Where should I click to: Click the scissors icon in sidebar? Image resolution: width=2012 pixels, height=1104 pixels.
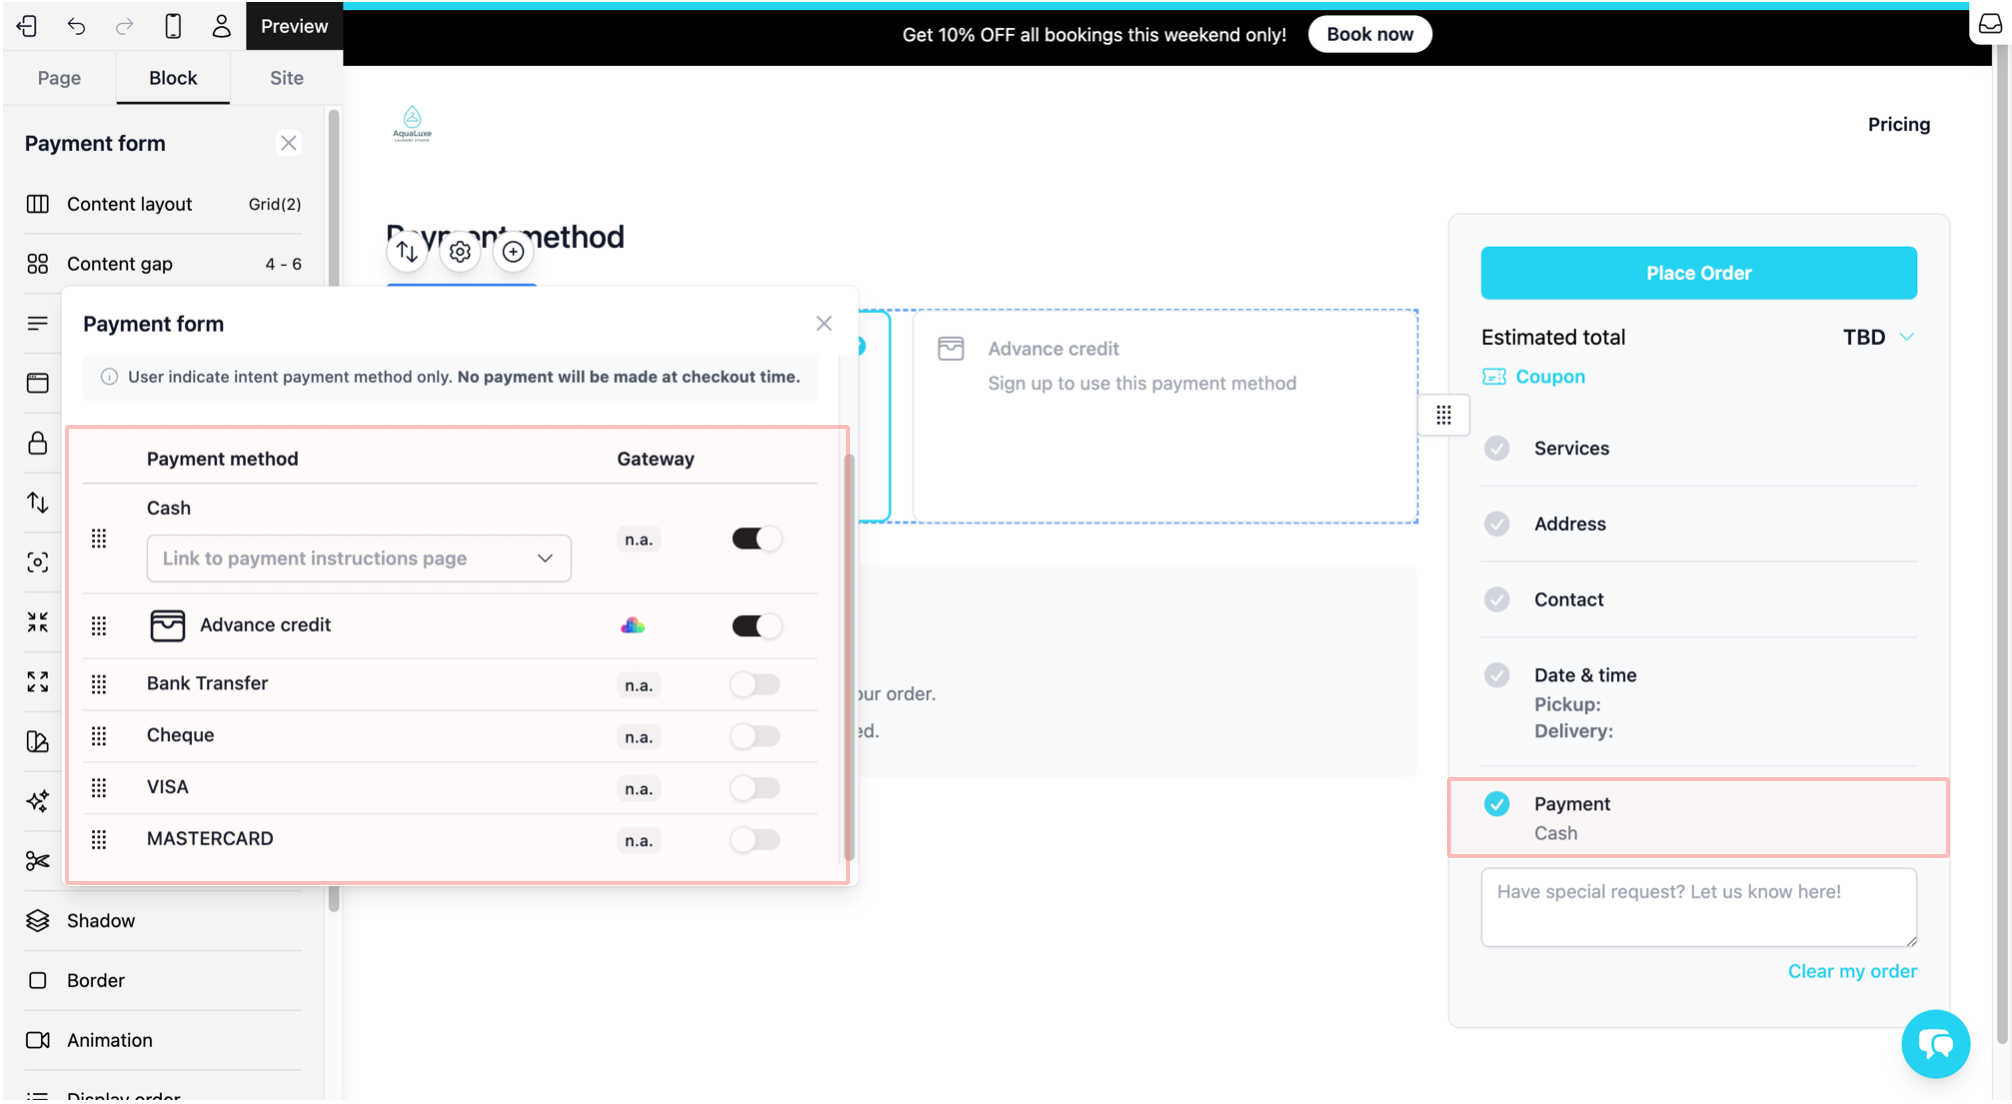[x=38, y=861]
